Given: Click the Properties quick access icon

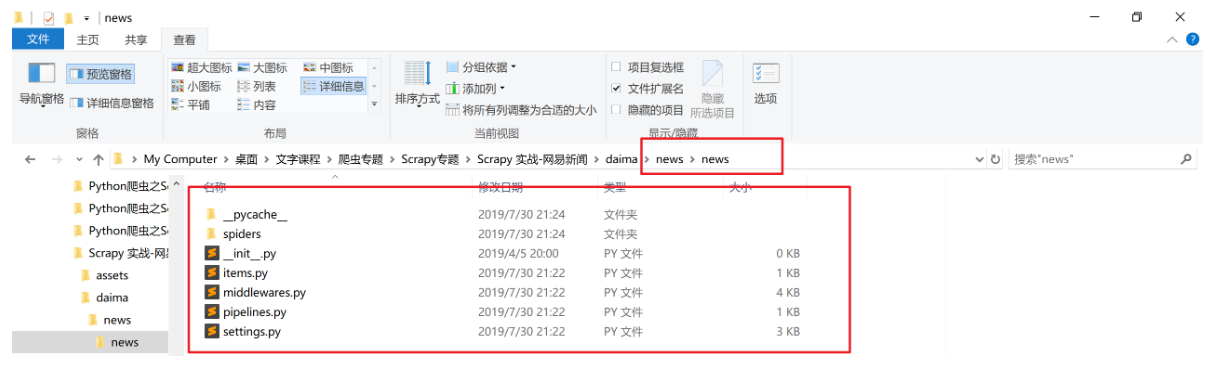Looking at the screenshot, I should 49,17.
